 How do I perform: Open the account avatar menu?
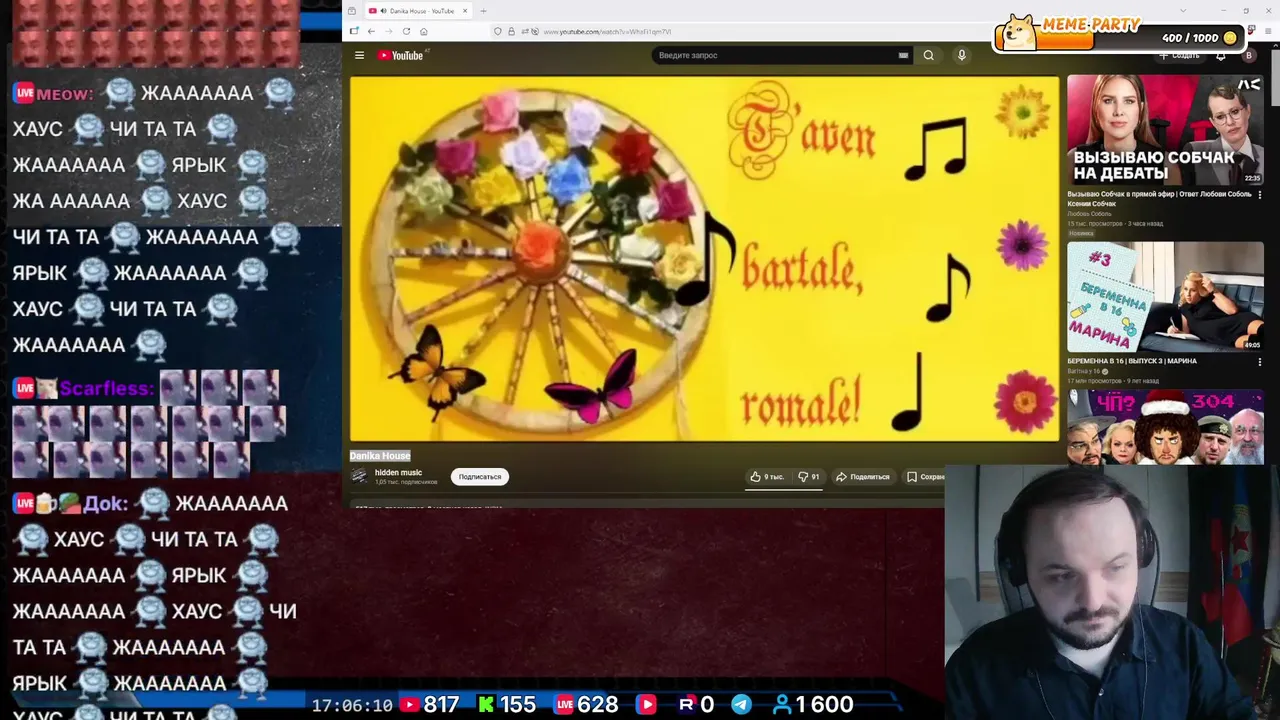[1248, 56]
